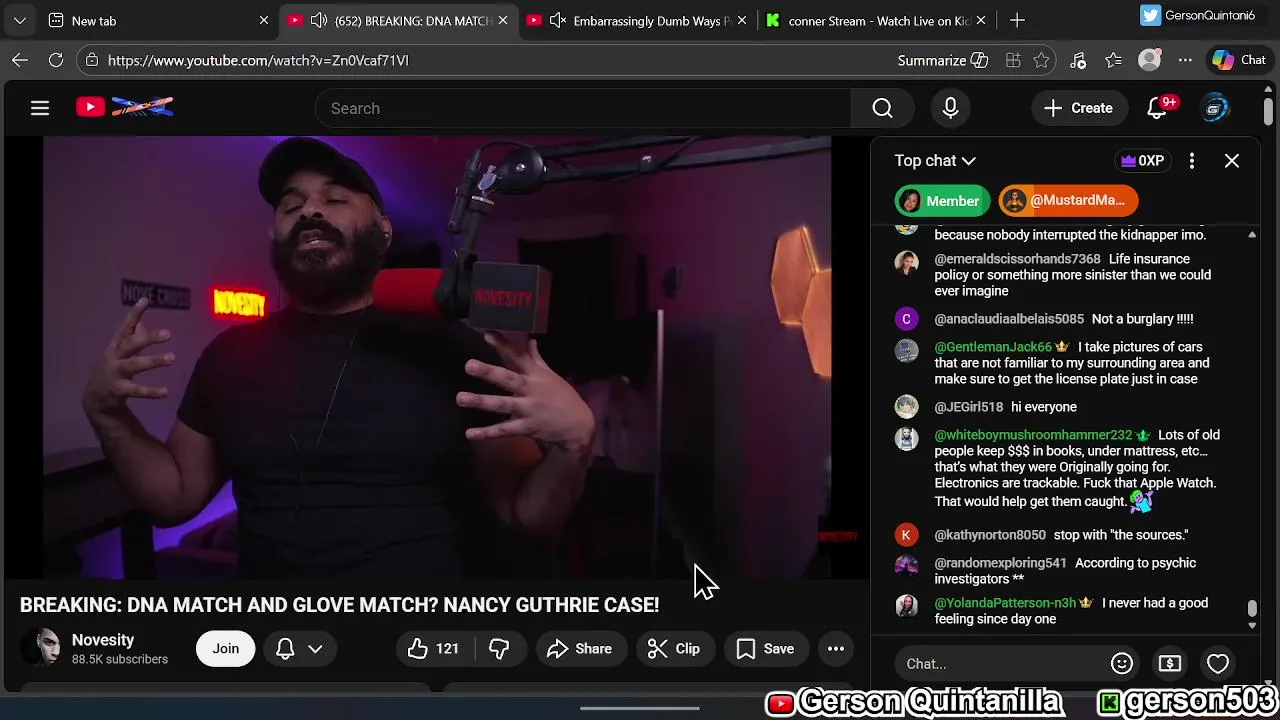Screen dimensions: 1280x720
Task: Open the browser apps grid icon
Action: coord(1013,60)
